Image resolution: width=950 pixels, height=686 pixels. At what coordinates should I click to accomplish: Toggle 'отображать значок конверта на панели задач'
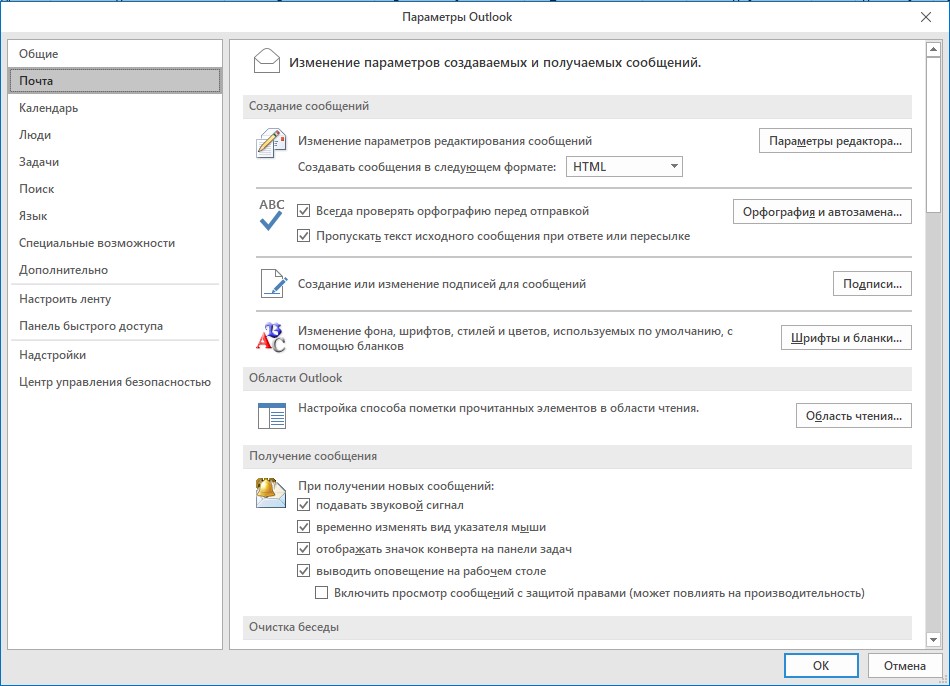pyautogui.click(x=304, y=548)
